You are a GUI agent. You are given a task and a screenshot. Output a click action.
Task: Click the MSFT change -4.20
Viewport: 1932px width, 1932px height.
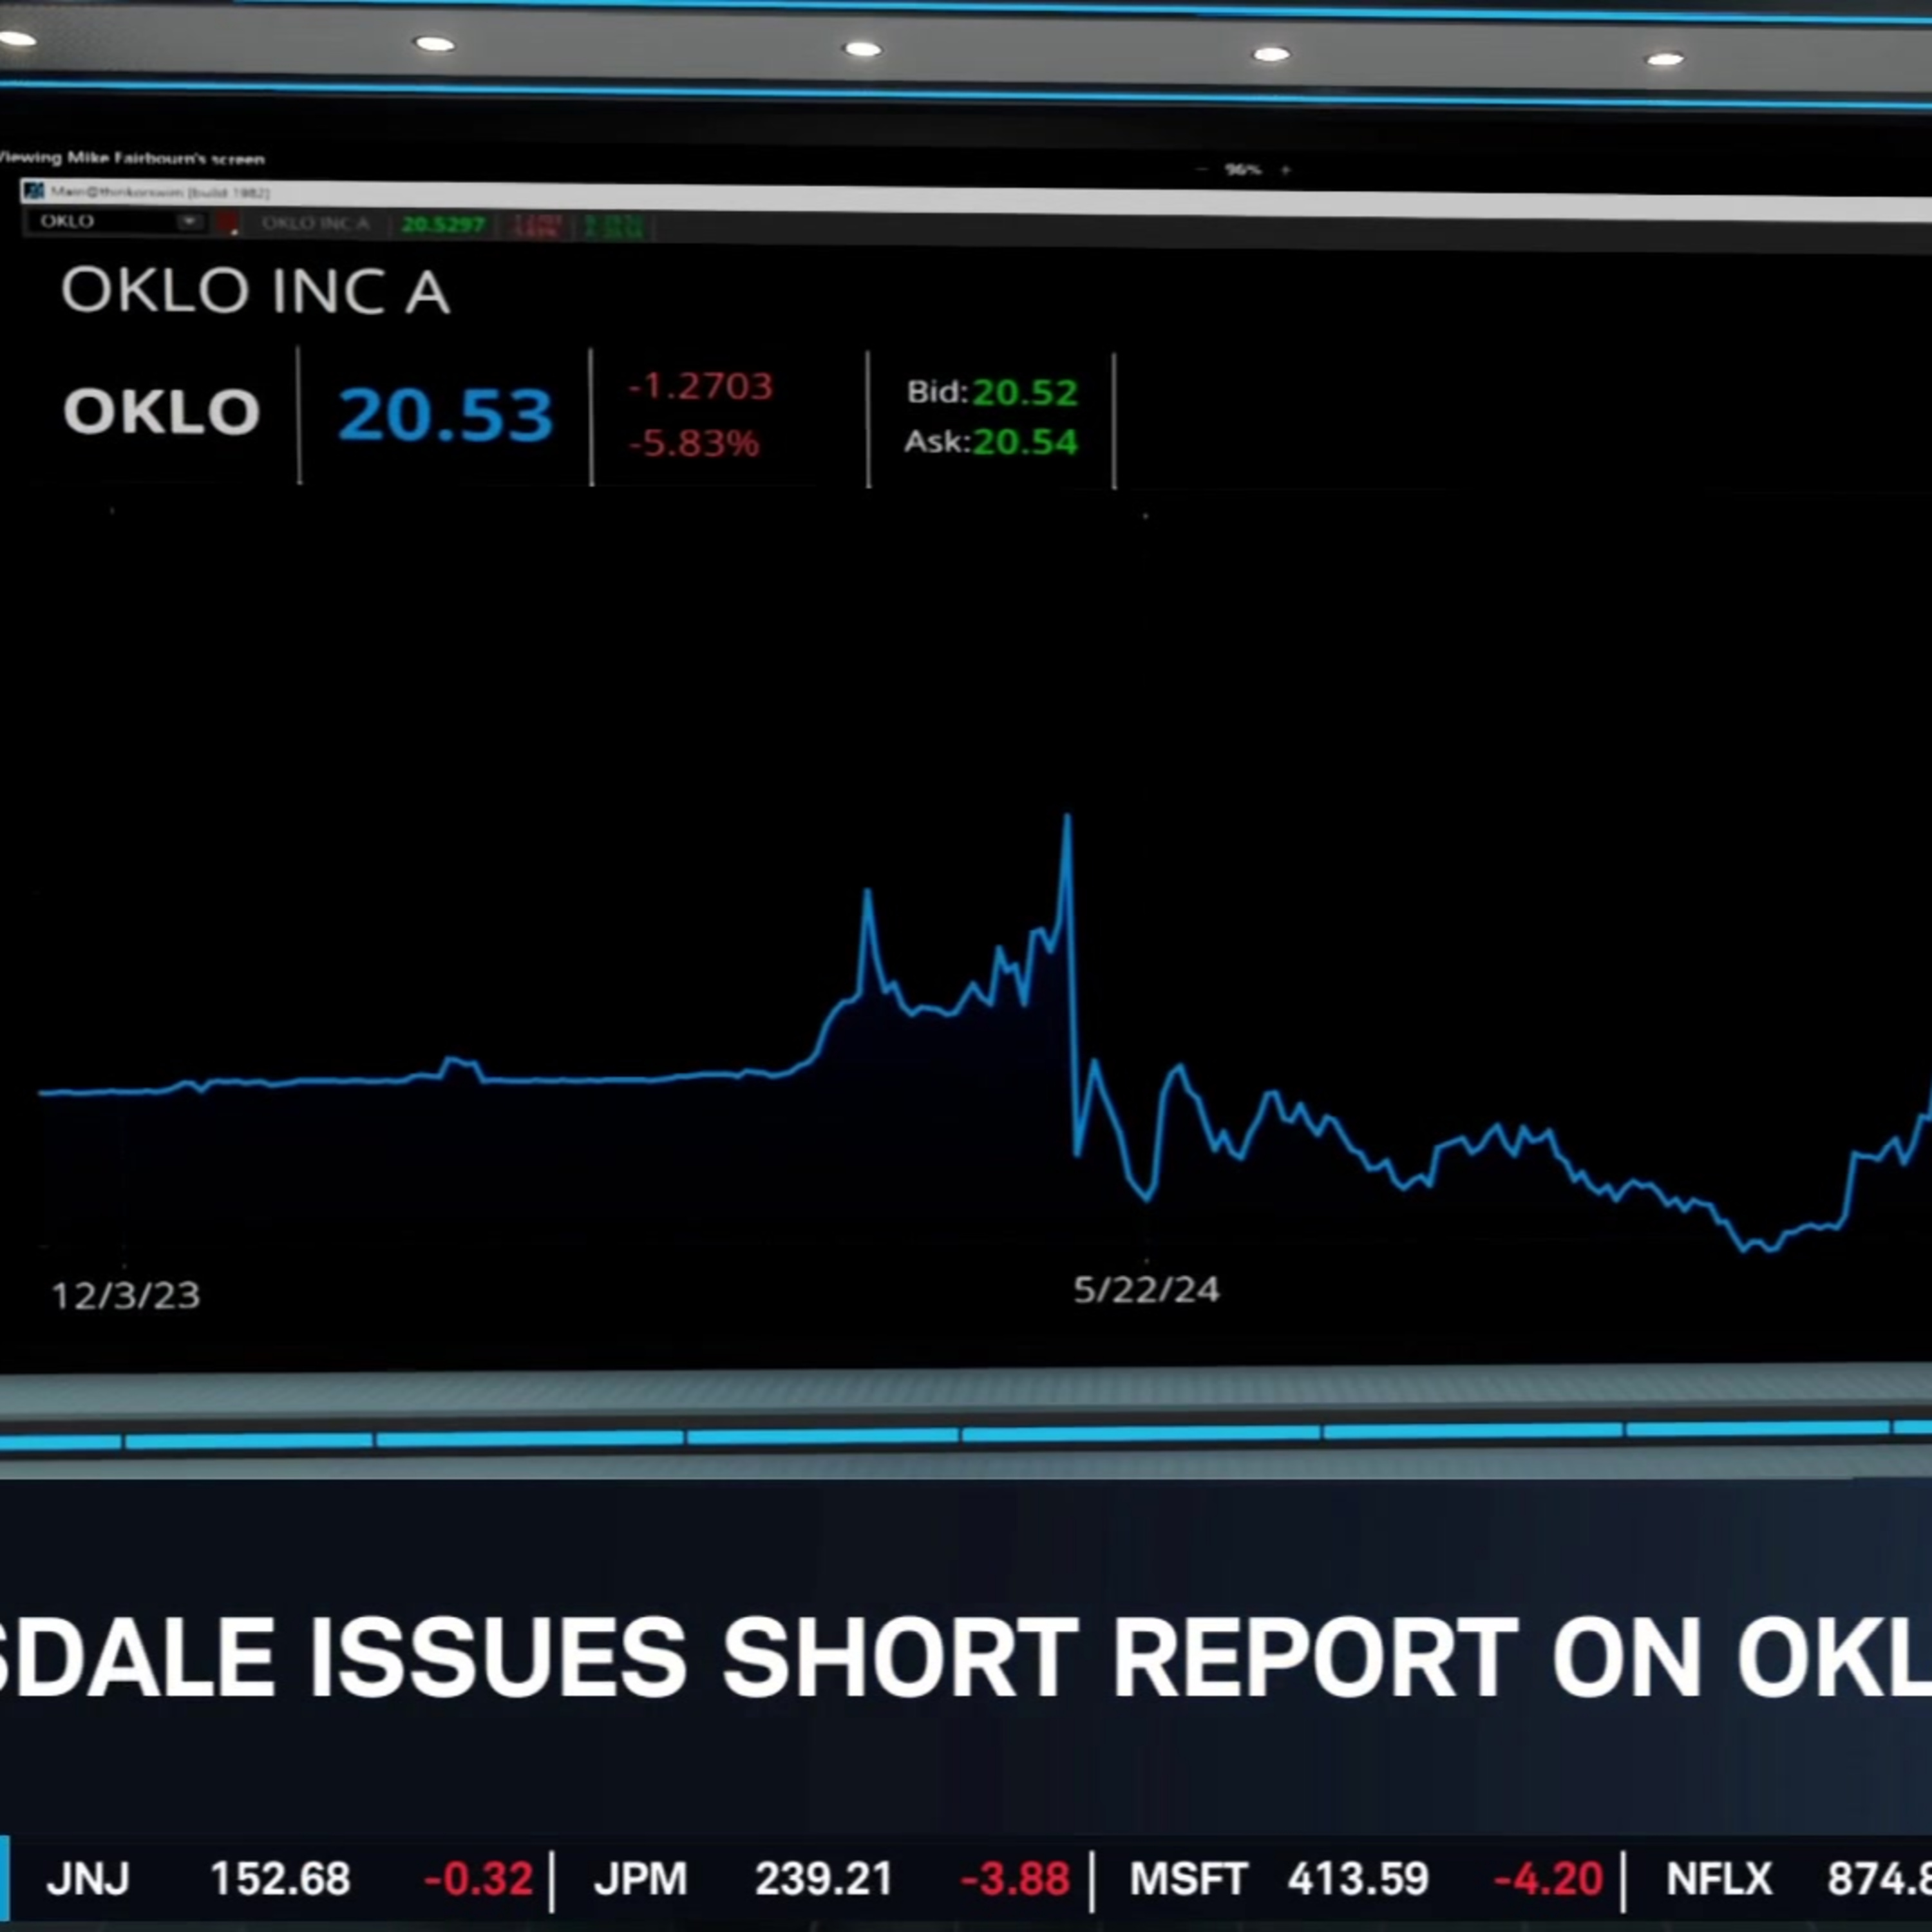pyautogui.click(x=1548, y=1878)
